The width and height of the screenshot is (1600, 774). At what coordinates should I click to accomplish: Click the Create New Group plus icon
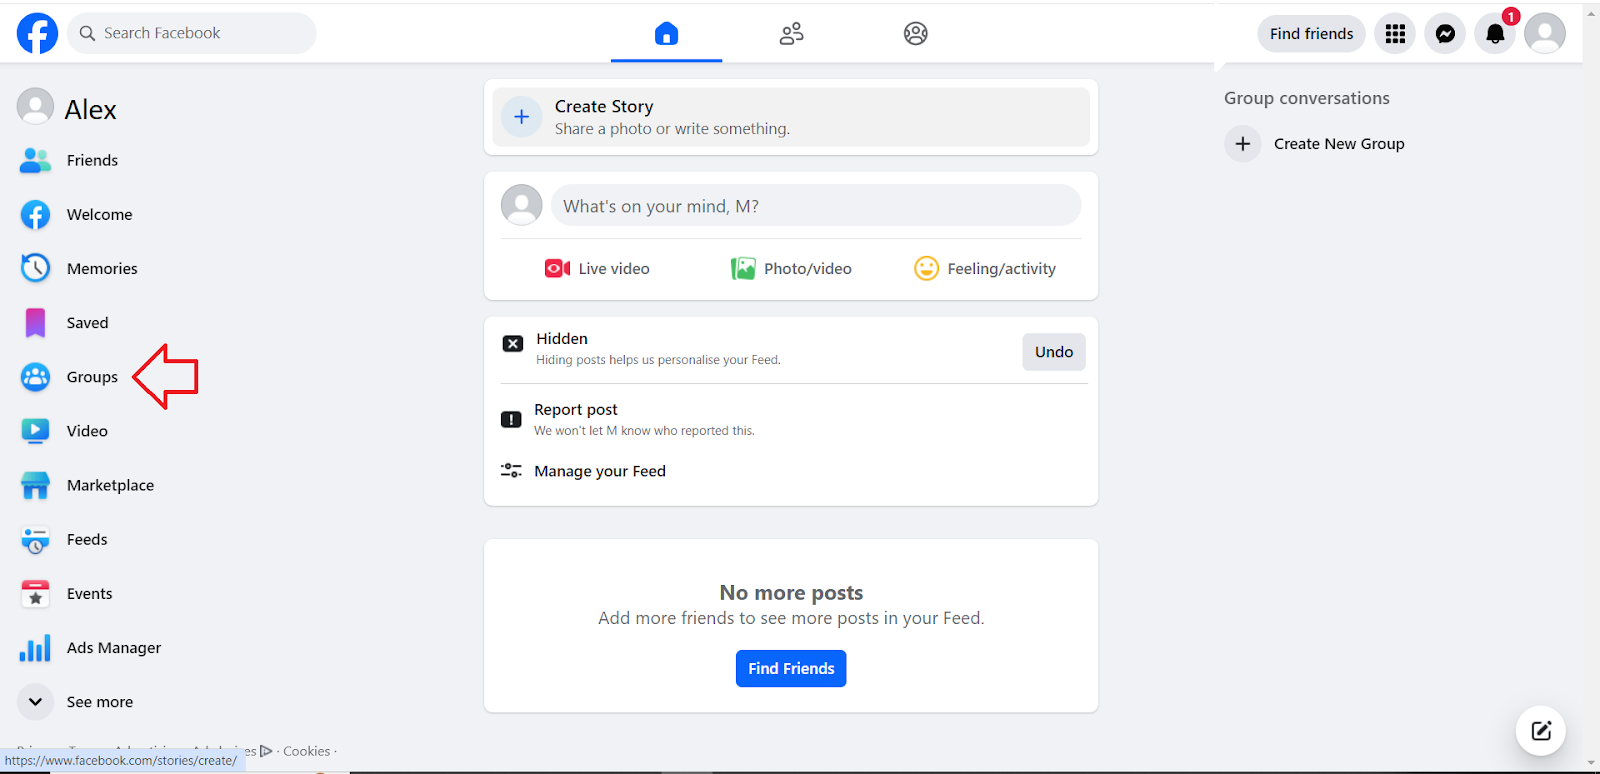pyautogui.click(x=1242, y=143)
